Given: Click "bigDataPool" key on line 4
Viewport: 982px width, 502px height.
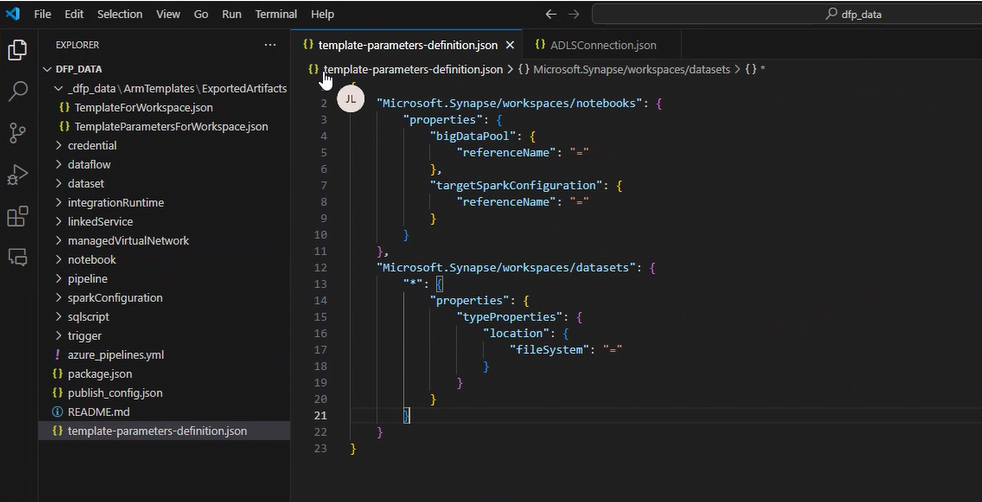Looking at the screenshot, I should [473, 136].
